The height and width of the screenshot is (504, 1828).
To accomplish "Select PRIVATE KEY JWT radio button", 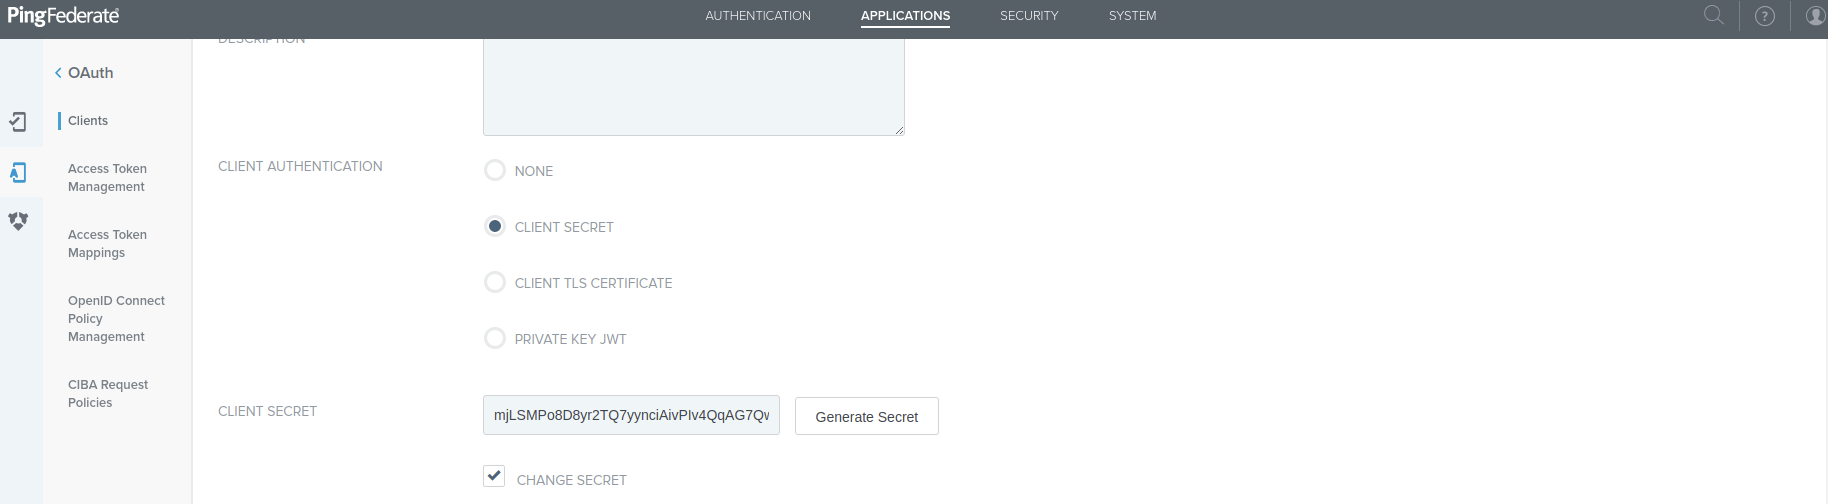I will (495, 338).
